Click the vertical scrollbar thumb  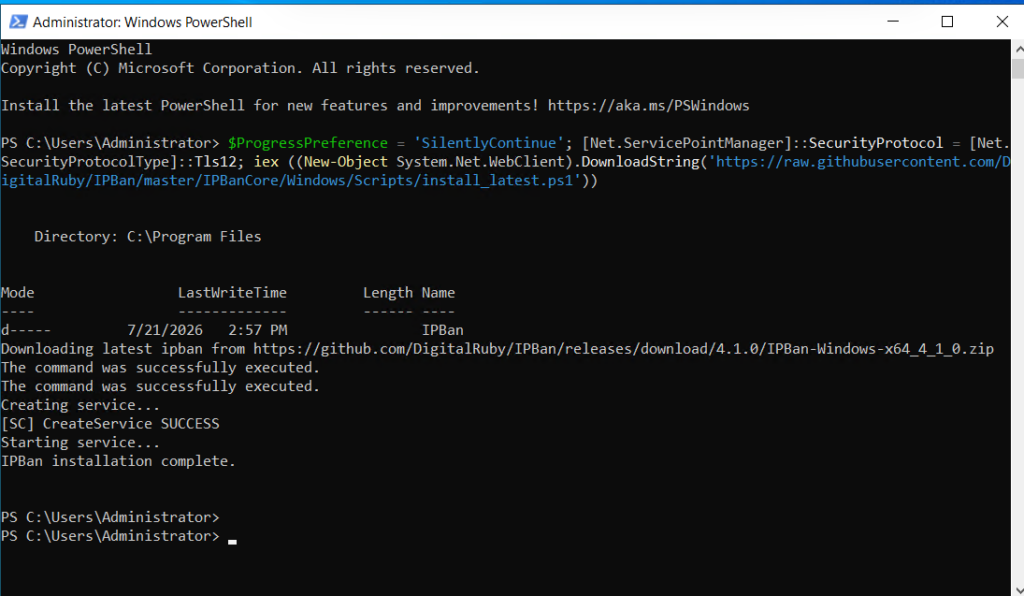[1018, 69]
